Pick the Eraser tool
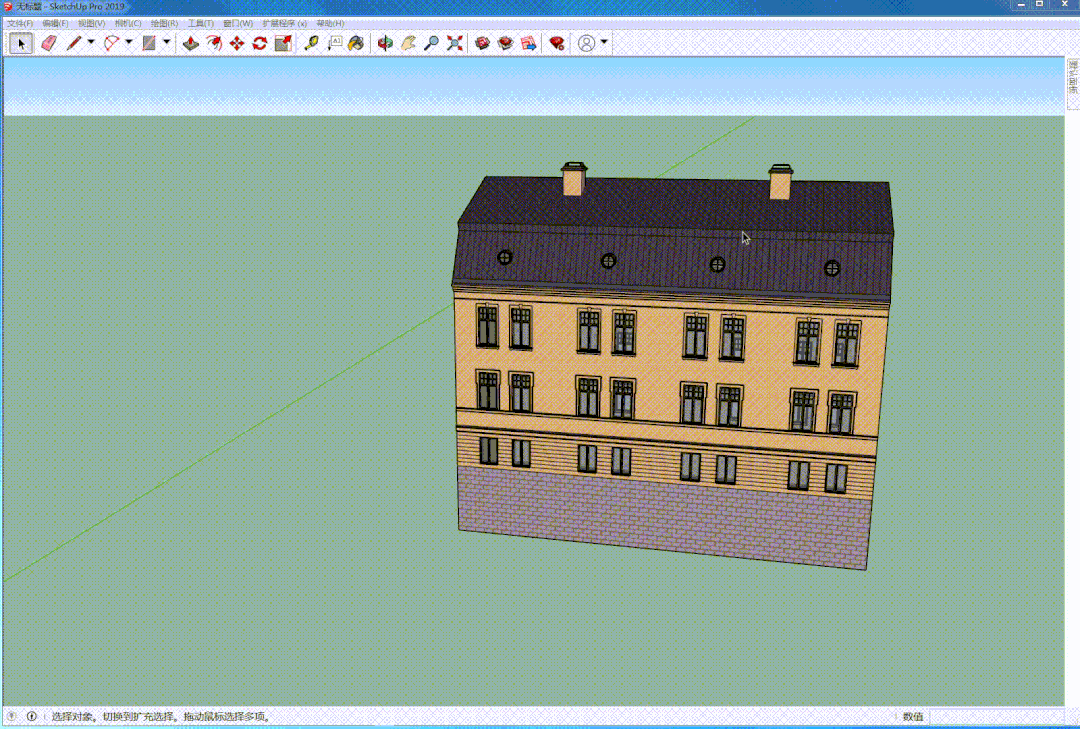This screenshot has height=729, width=1080. 49,43
